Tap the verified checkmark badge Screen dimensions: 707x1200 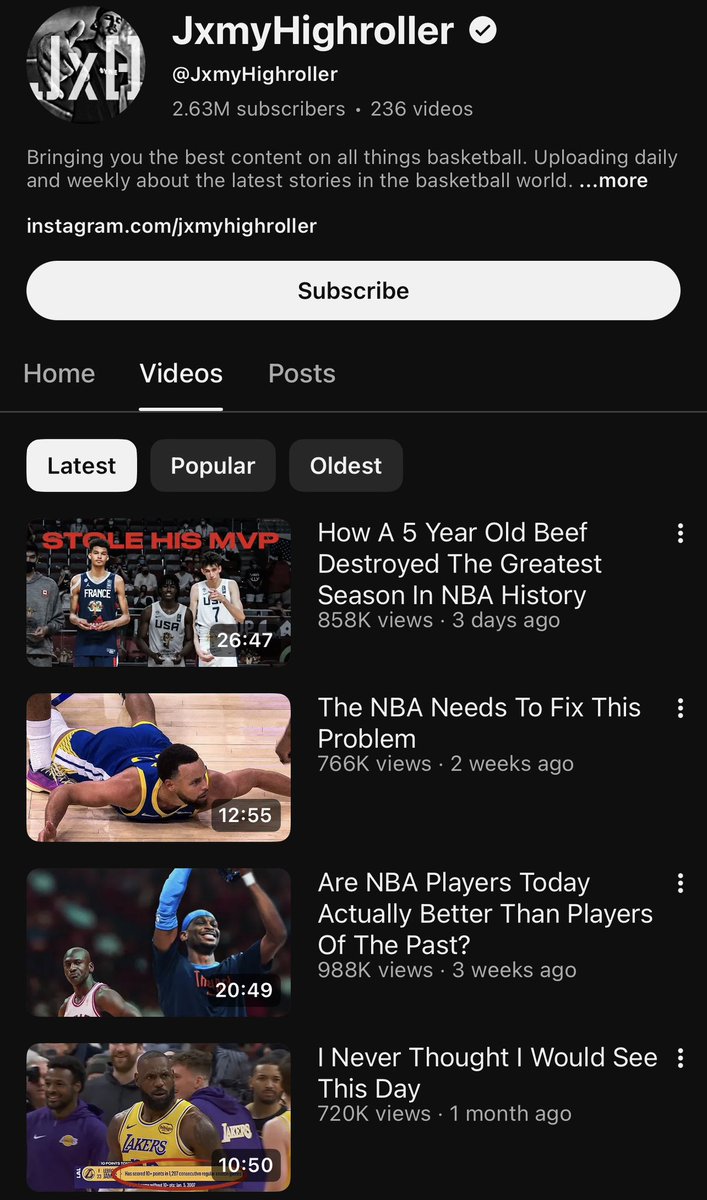484,32
